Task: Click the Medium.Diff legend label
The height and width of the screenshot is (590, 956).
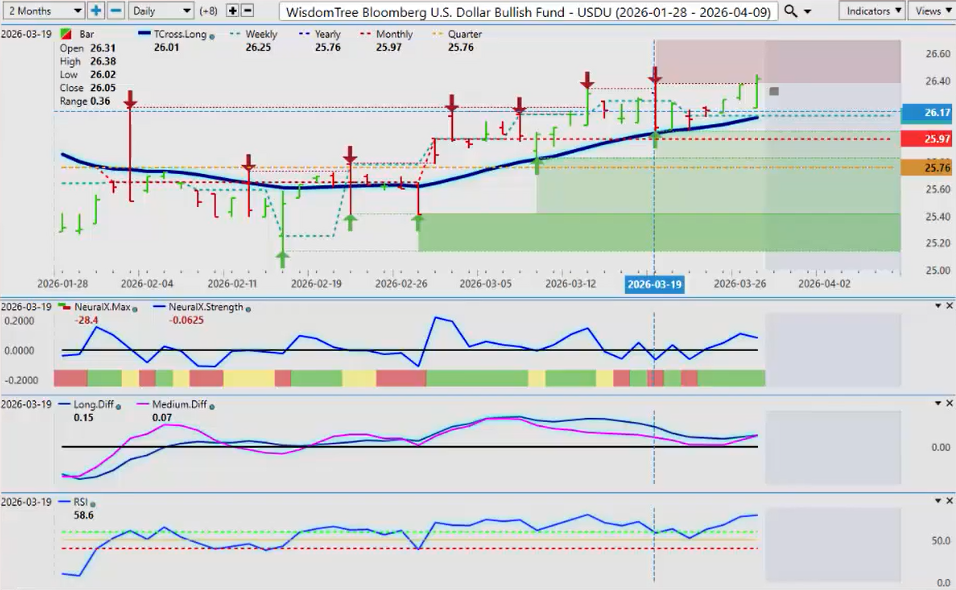Action: coord(179,404)
